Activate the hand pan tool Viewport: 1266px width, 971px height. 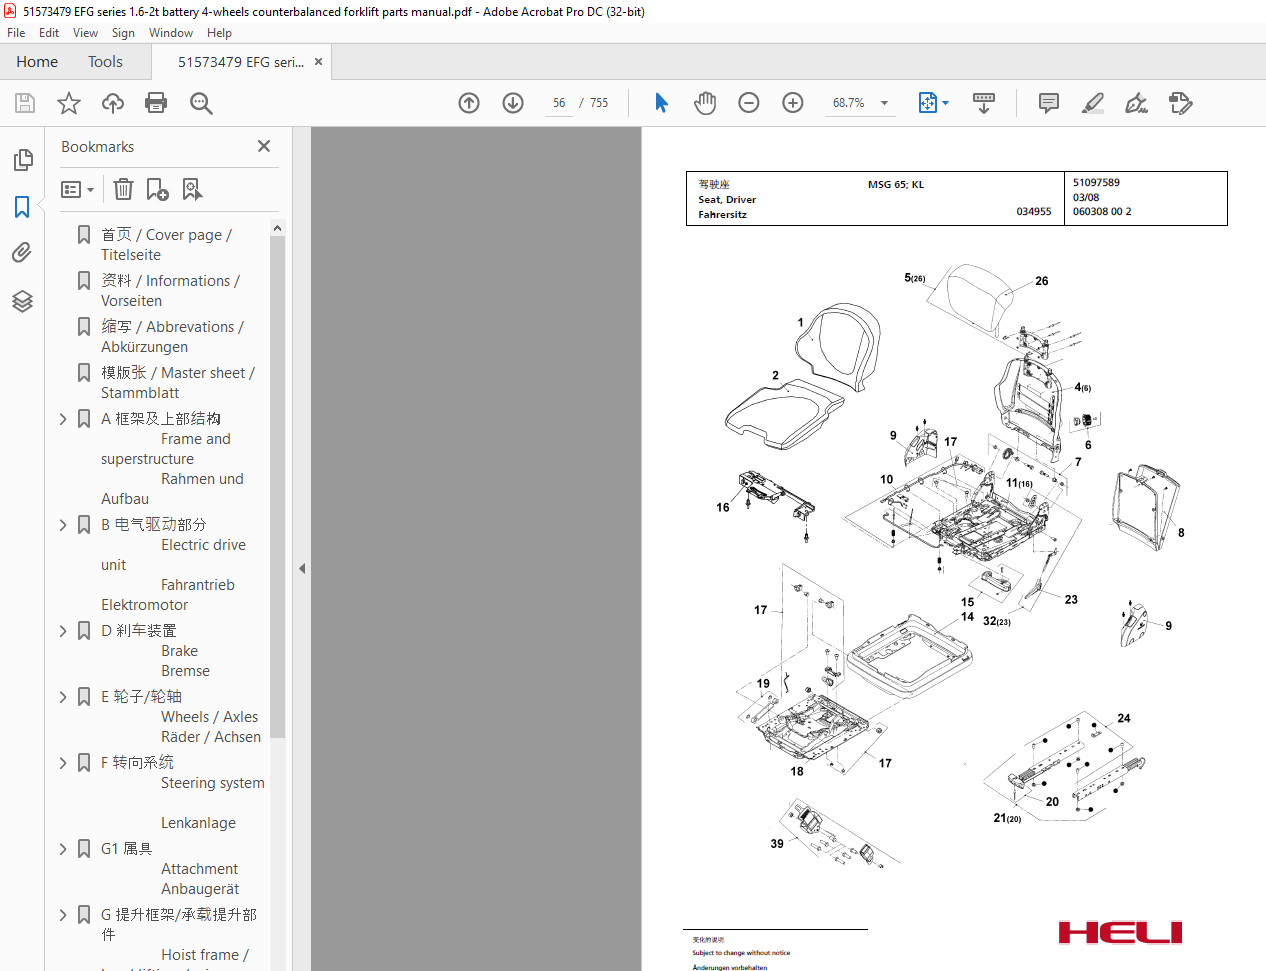pyautogui.click(x=705, y=103)
